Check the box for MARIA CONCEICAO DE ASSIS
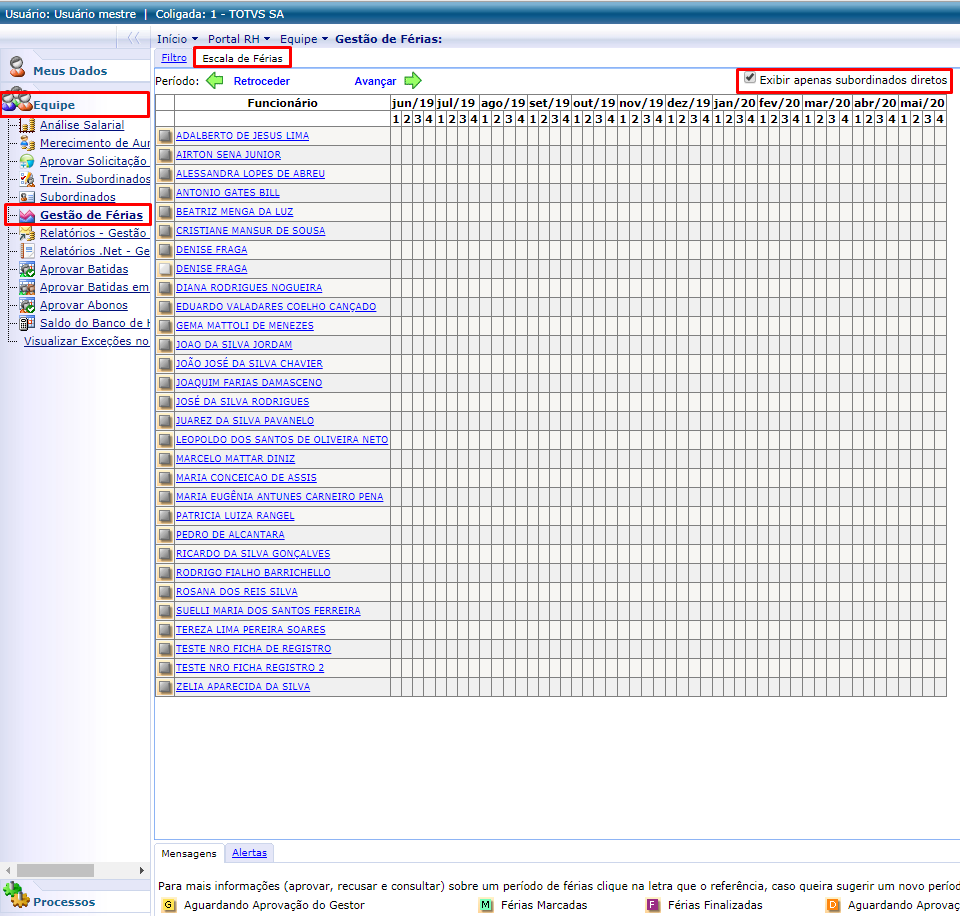 coord(165,478)
